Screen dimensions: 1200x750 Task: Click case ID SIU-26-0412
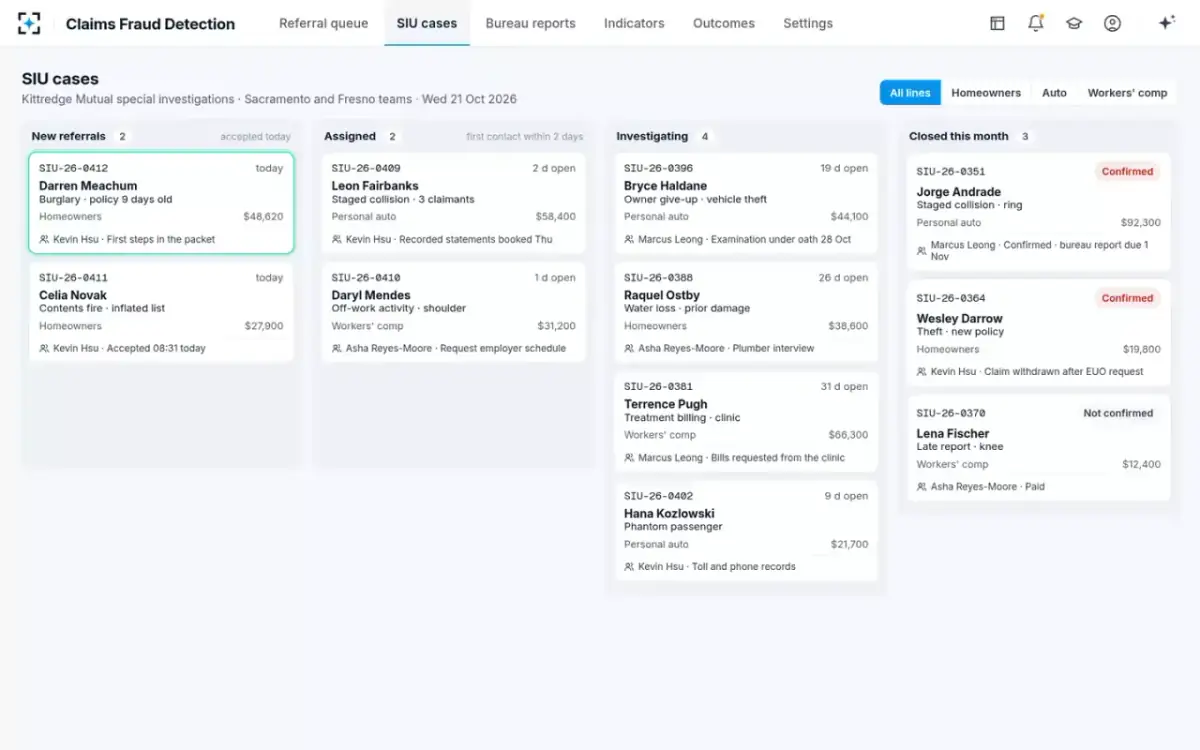[x=73, y=168]
